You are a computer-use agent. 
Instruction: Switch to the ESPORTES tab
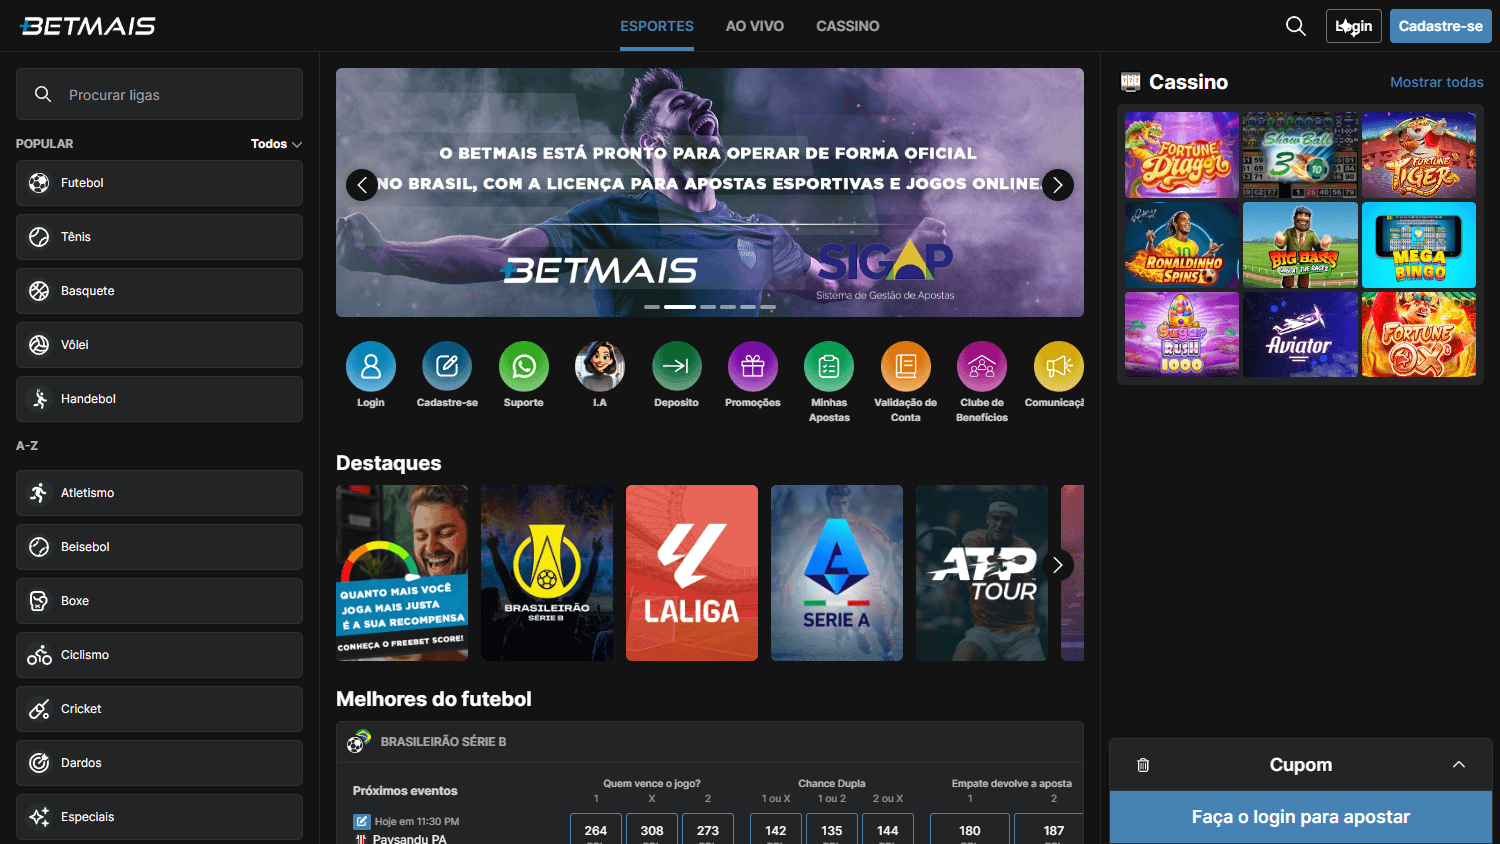657,26
